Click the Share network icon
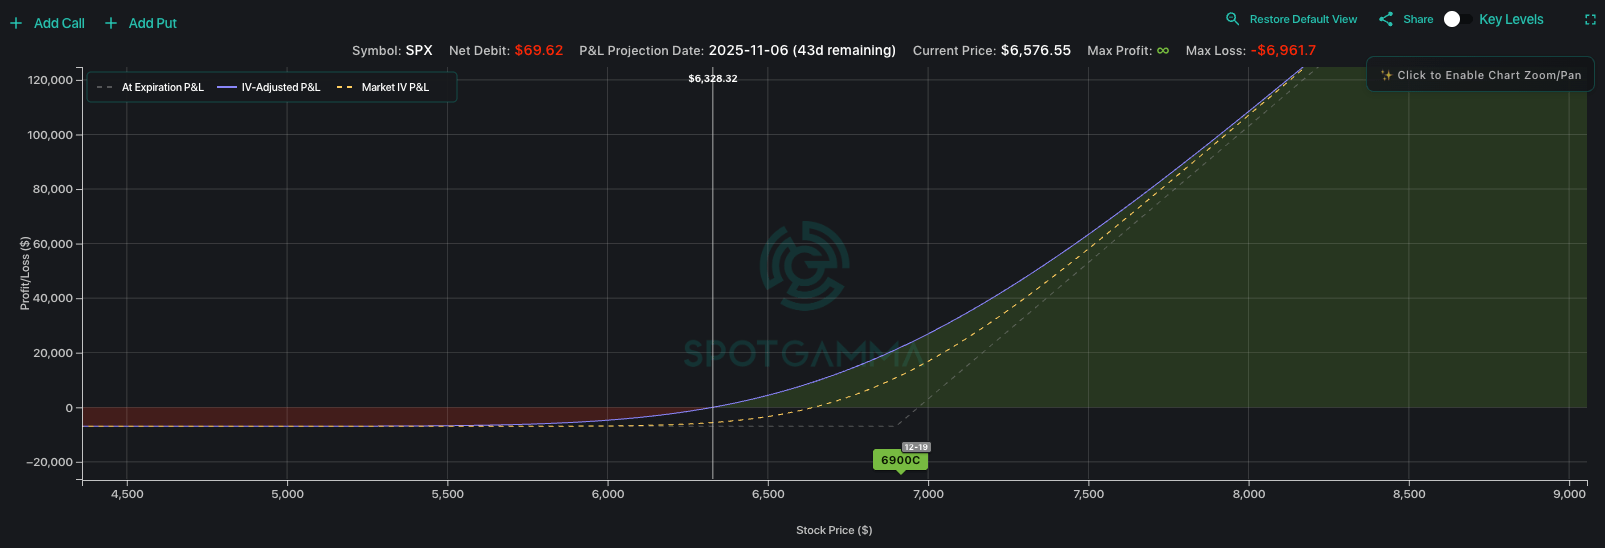This screenshot has width=1605, height=548. click(1385, 19)
